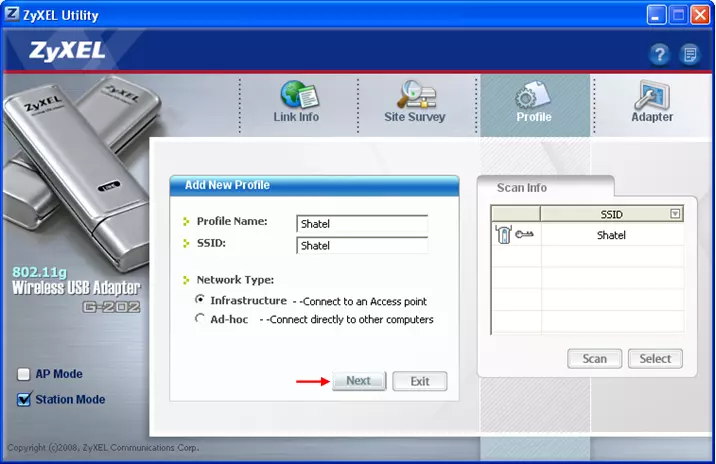Open the SSID column dropdown arrow
The height and width of the screenshot is (464, 716).
click(675, 213)
